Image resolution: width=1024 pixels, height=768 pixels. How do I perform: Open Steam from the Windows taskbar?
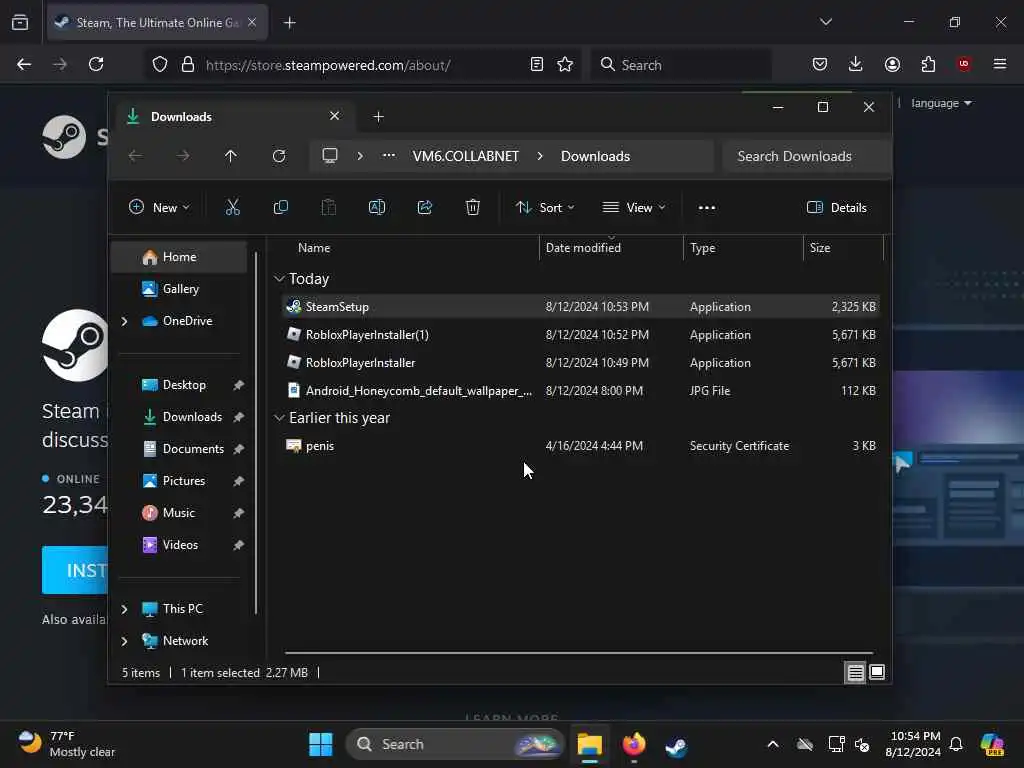[x=676, y=745]
